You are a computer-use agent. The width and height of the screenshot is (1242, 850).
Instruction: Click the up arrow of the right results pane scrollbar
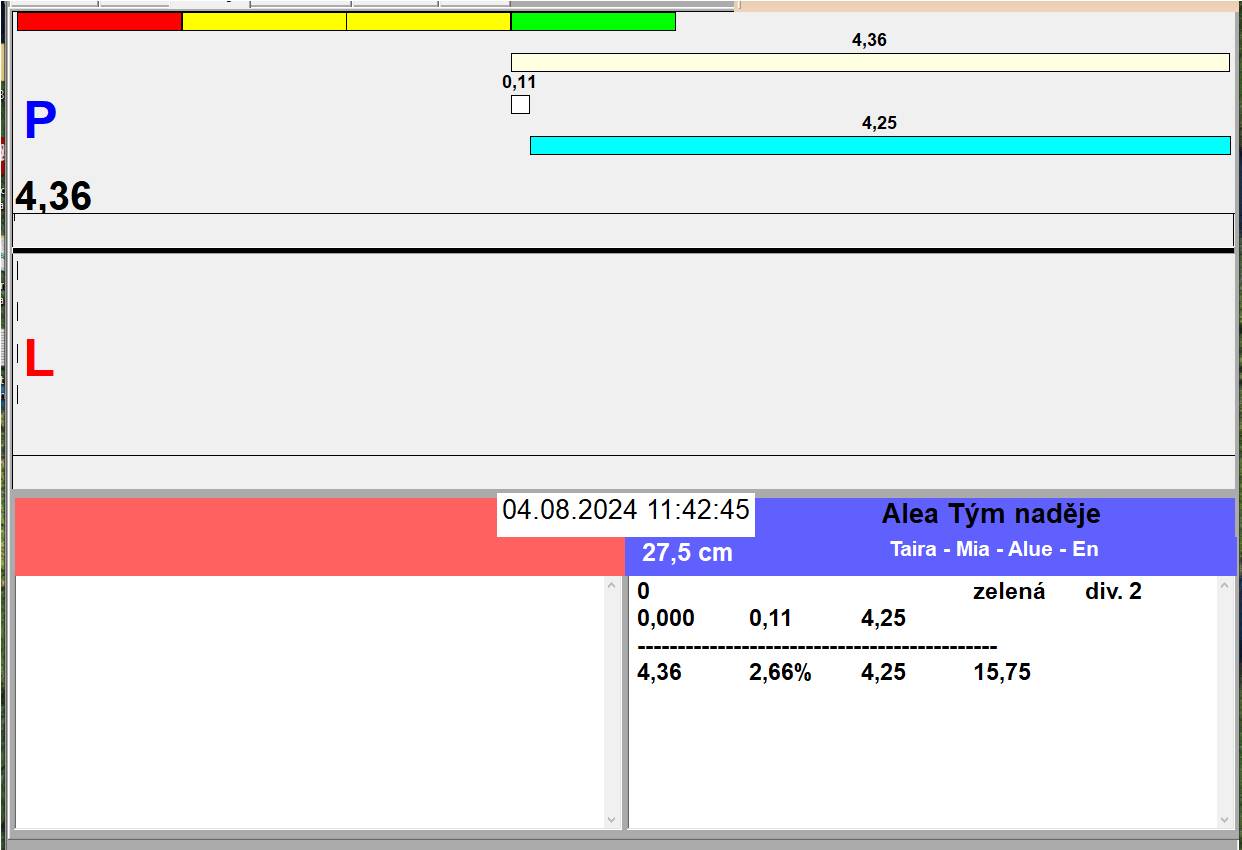(x=1226, y=587)
